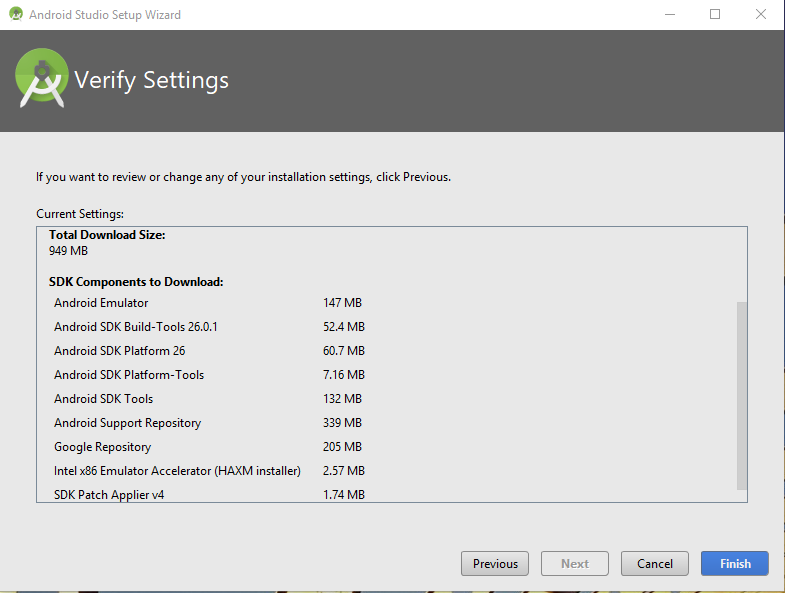Select the Android Emulator row
This screenshot has width=785, height=593.
(x=101, y=303)
